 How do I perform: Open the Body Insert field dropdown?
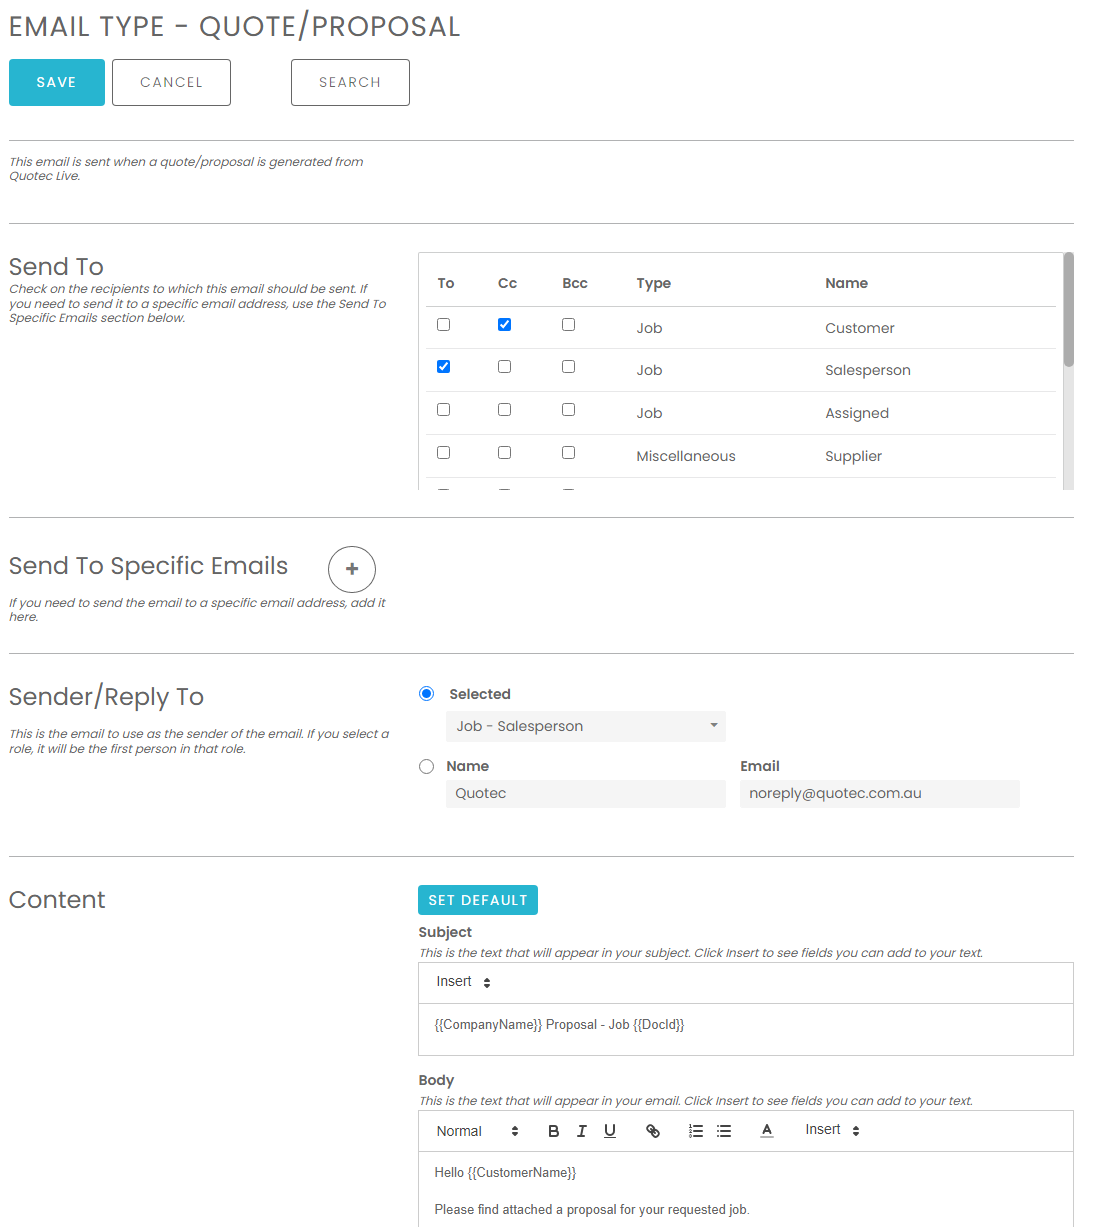pos(832,1130)
